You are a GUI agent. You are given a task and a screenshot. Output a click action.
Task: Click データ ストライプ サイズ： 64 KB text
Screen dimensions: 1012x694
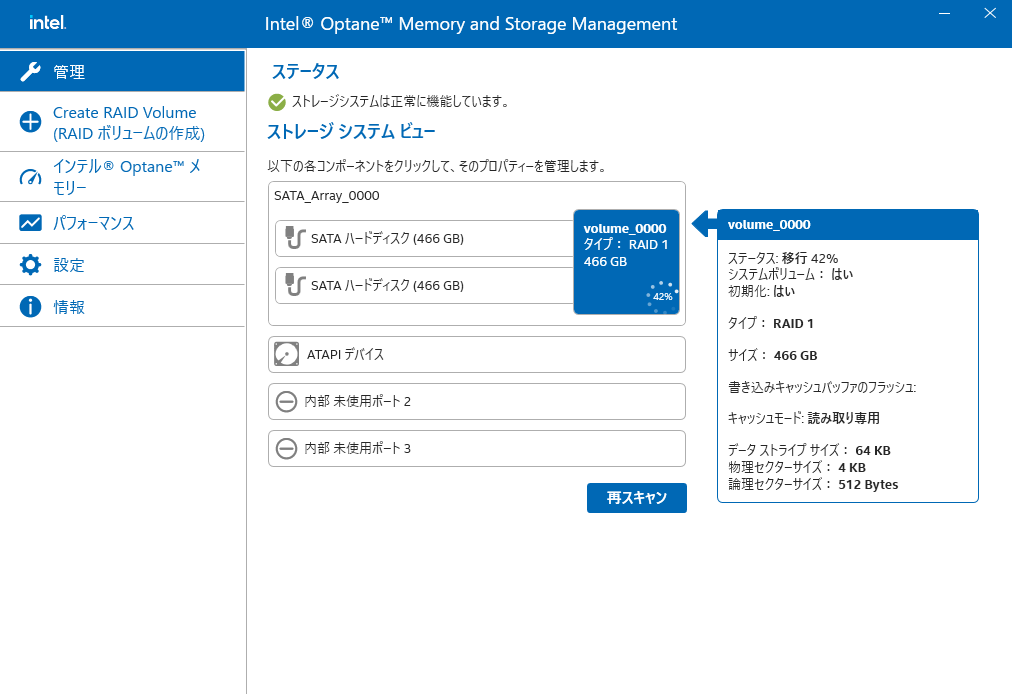coord(809,450)
